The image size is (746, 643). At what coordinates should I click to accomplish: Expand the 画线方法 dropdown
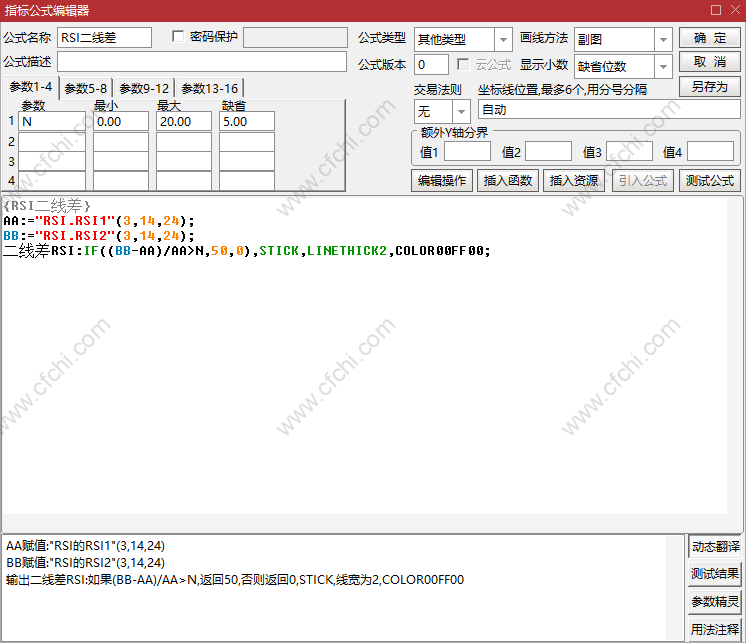pos(662,39)
